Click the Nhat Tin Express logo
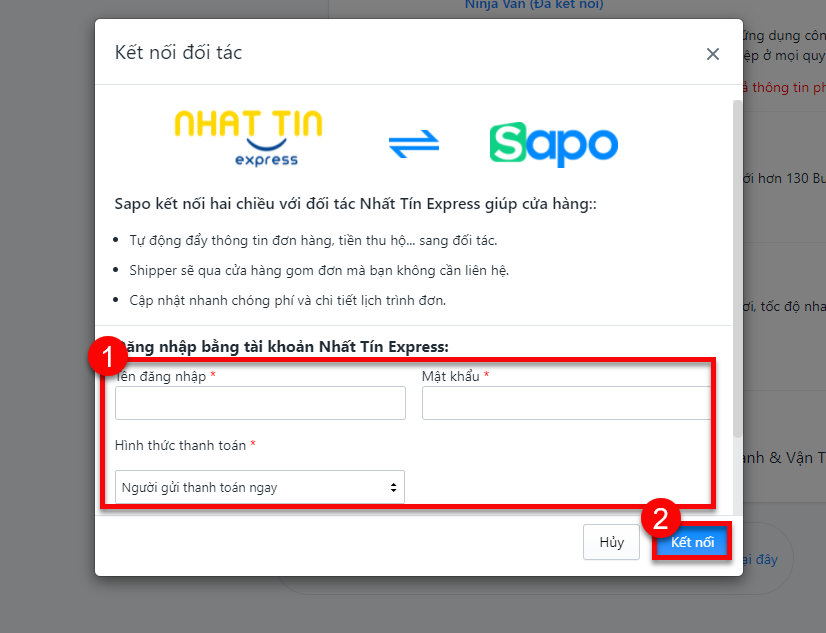 248,138
